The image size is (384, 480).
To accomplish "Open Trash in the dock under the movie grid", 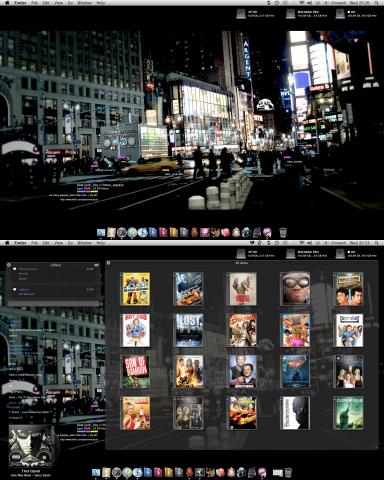I will click(x=289, y=472).
